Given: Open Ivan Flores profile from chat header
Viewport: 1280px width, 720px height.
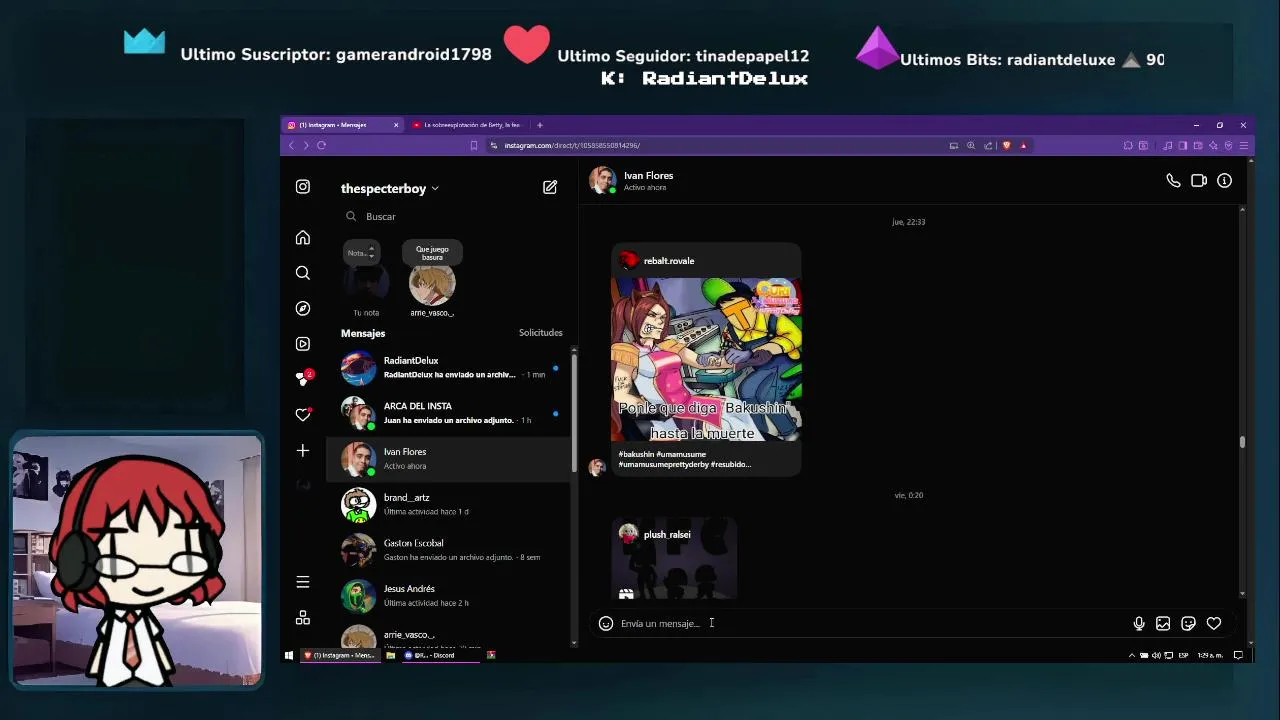Looking at the screenshot, I should (632, 180).
